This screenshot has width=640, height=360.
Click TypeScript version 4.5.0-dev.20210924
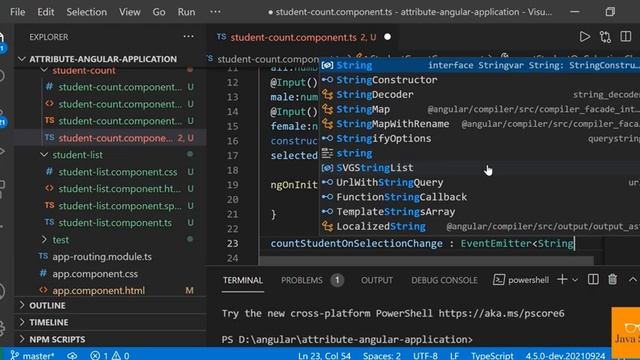point(565,356)
